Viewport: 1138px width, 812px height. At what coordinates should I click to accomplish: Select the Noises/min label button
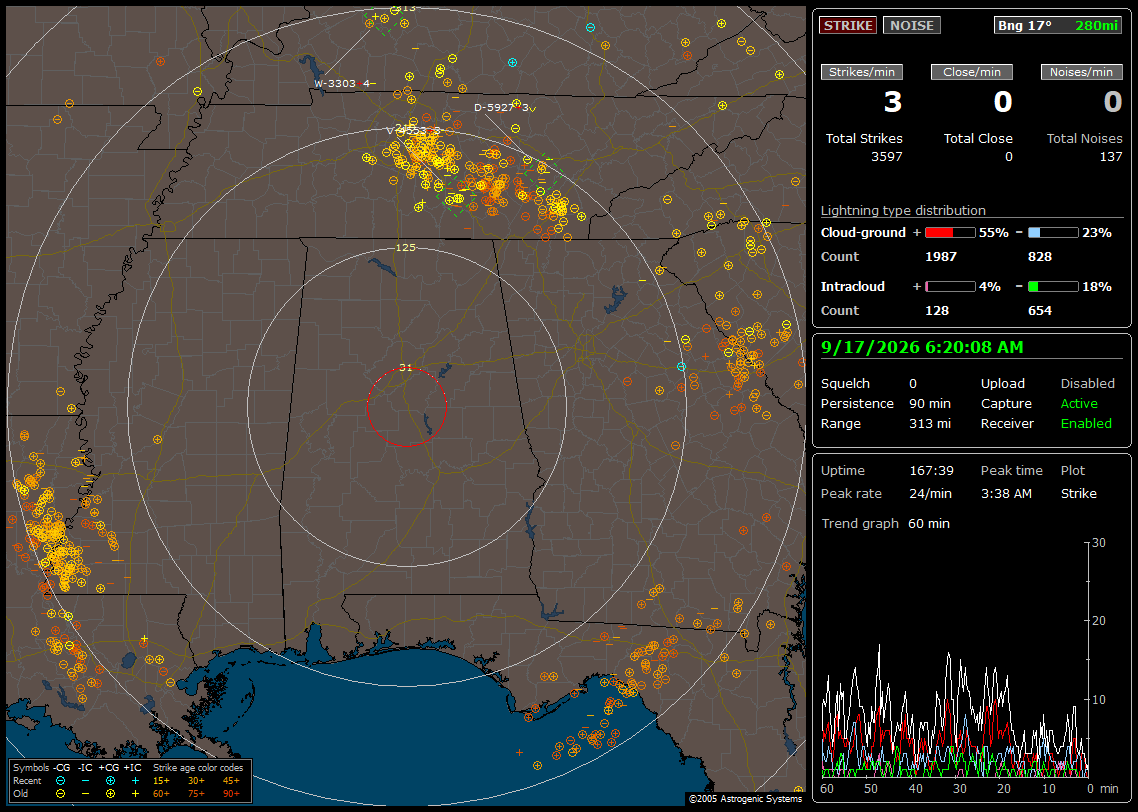(x=1081, y=72)
